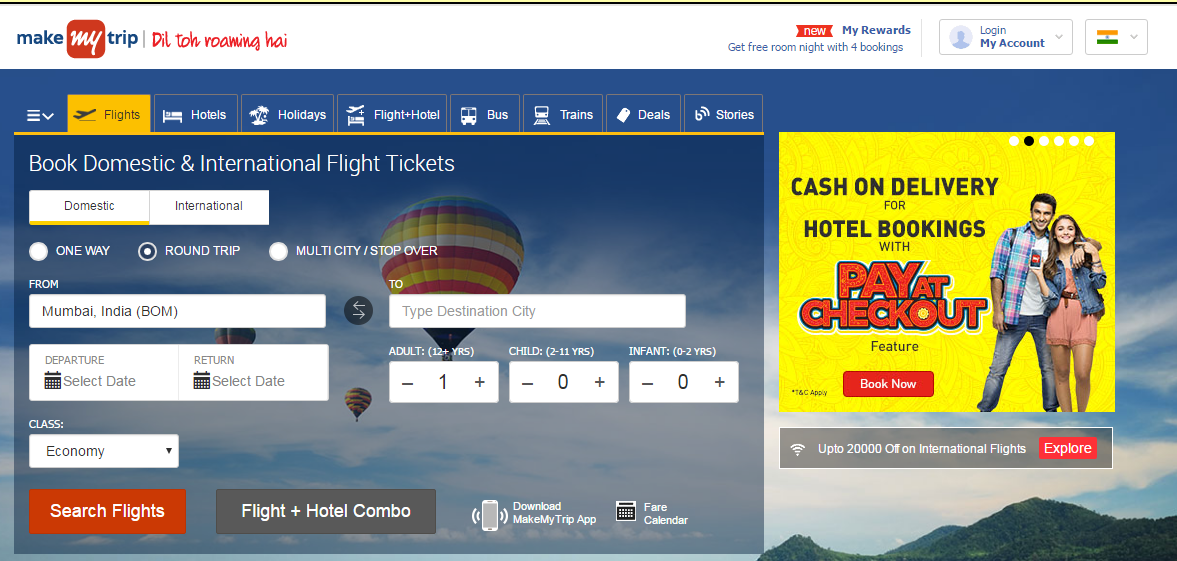Increase adult count with the plus icon

[x=480, y=382]
